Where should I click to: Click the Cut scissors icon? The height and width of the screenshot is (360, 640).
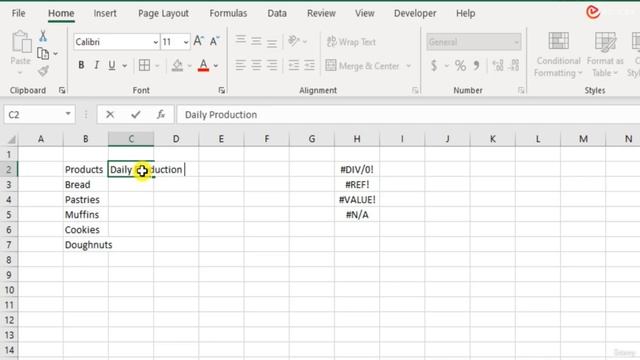43,36
